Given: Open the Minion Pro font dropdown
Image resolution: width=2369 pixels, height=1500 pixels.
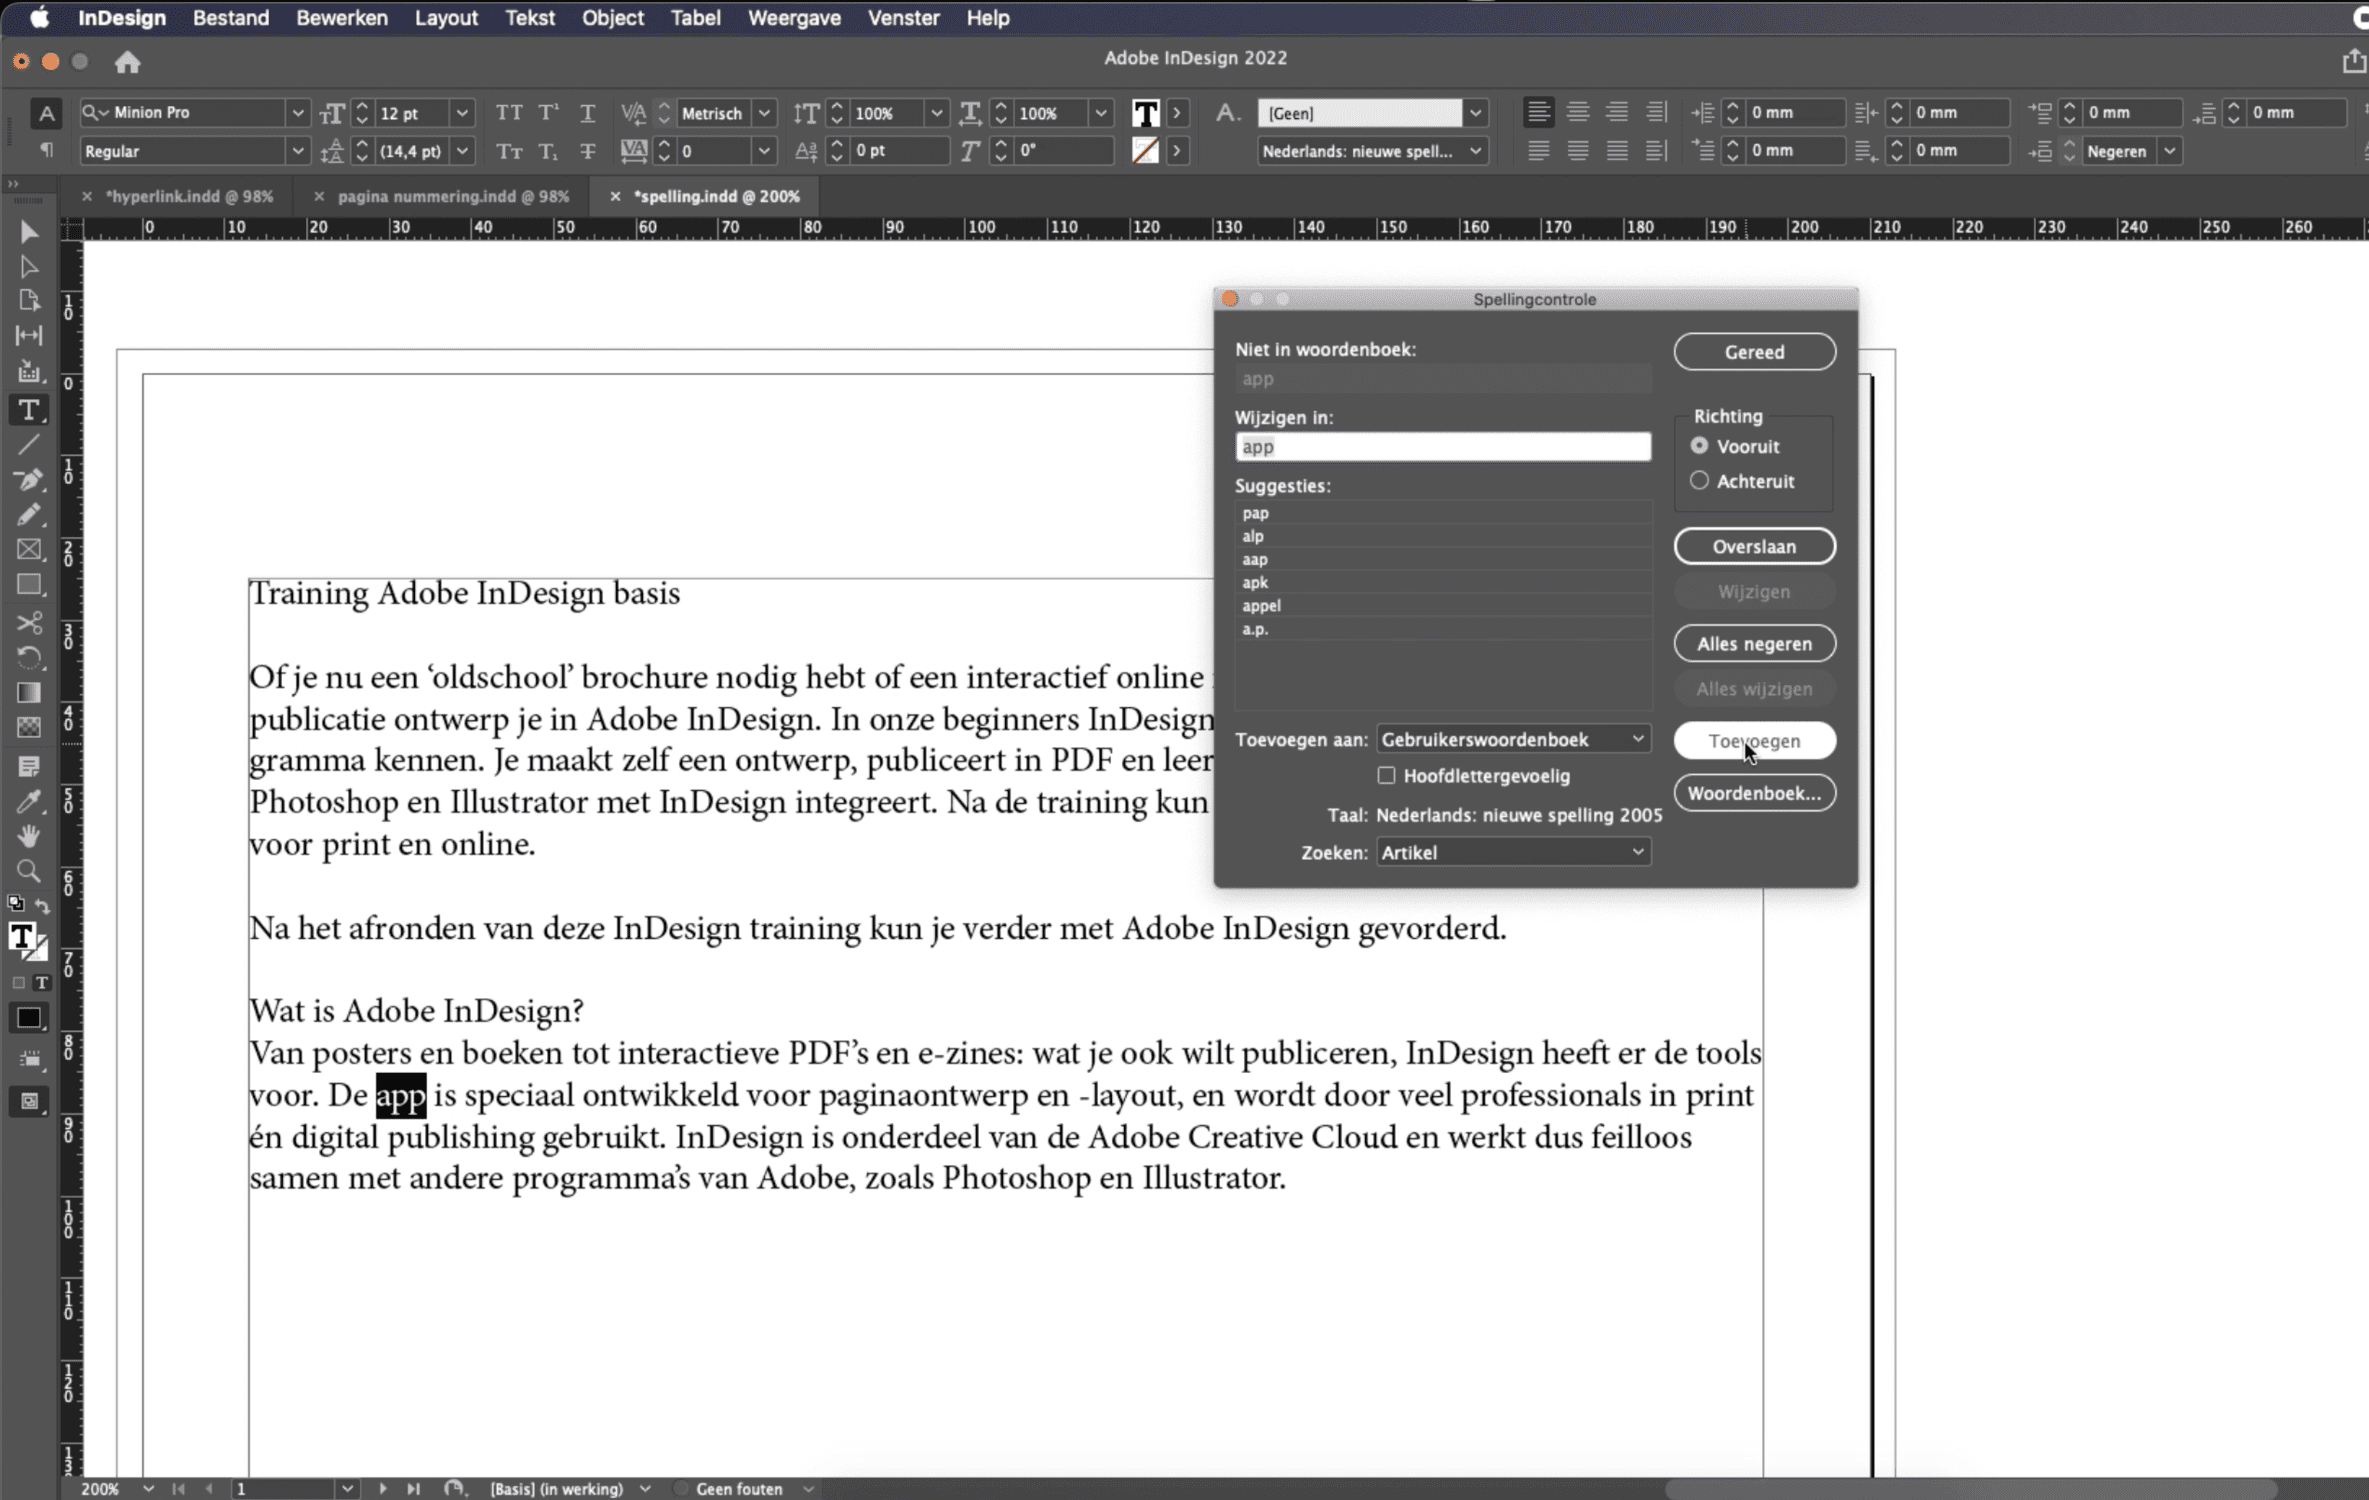Looking at the screenshot, I should click(x=297, y=113).
